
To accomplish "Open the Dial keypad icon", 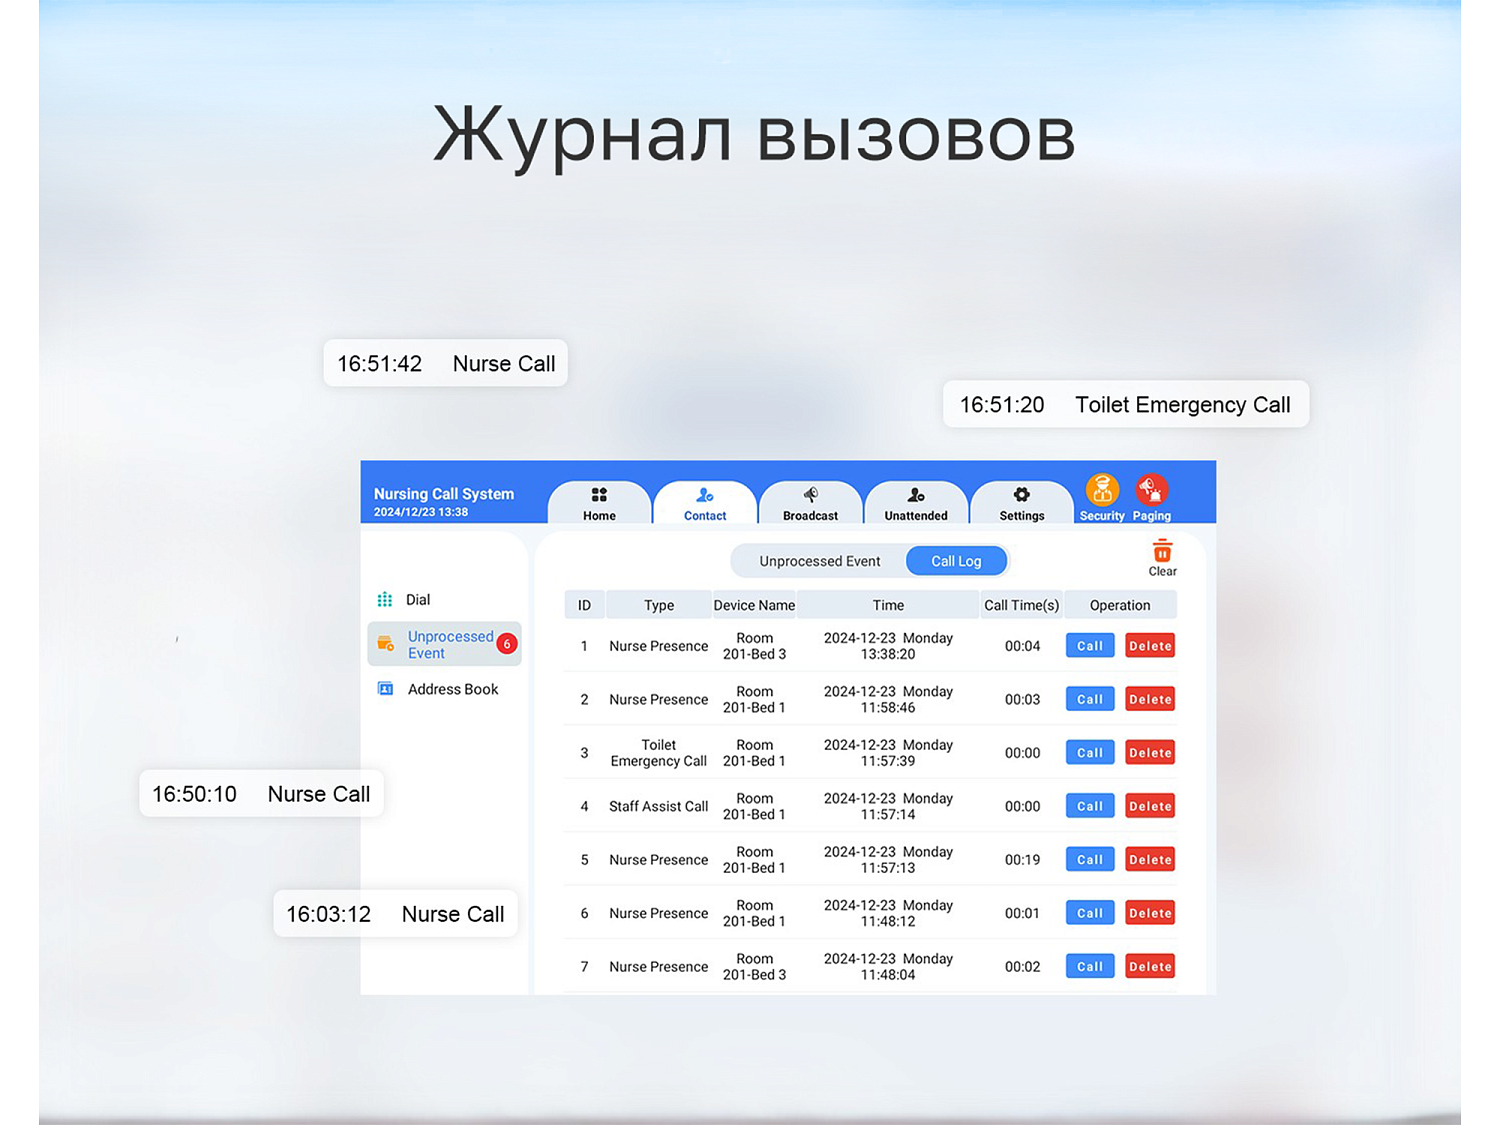I will 385,599.
